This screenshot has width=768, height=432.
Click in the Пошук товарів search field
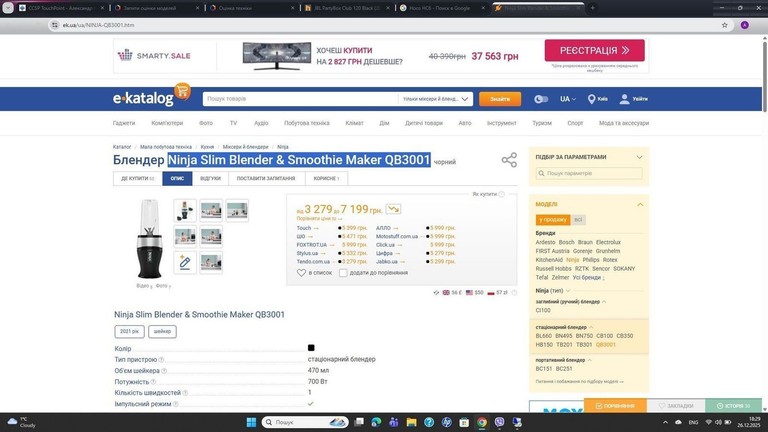300,99
